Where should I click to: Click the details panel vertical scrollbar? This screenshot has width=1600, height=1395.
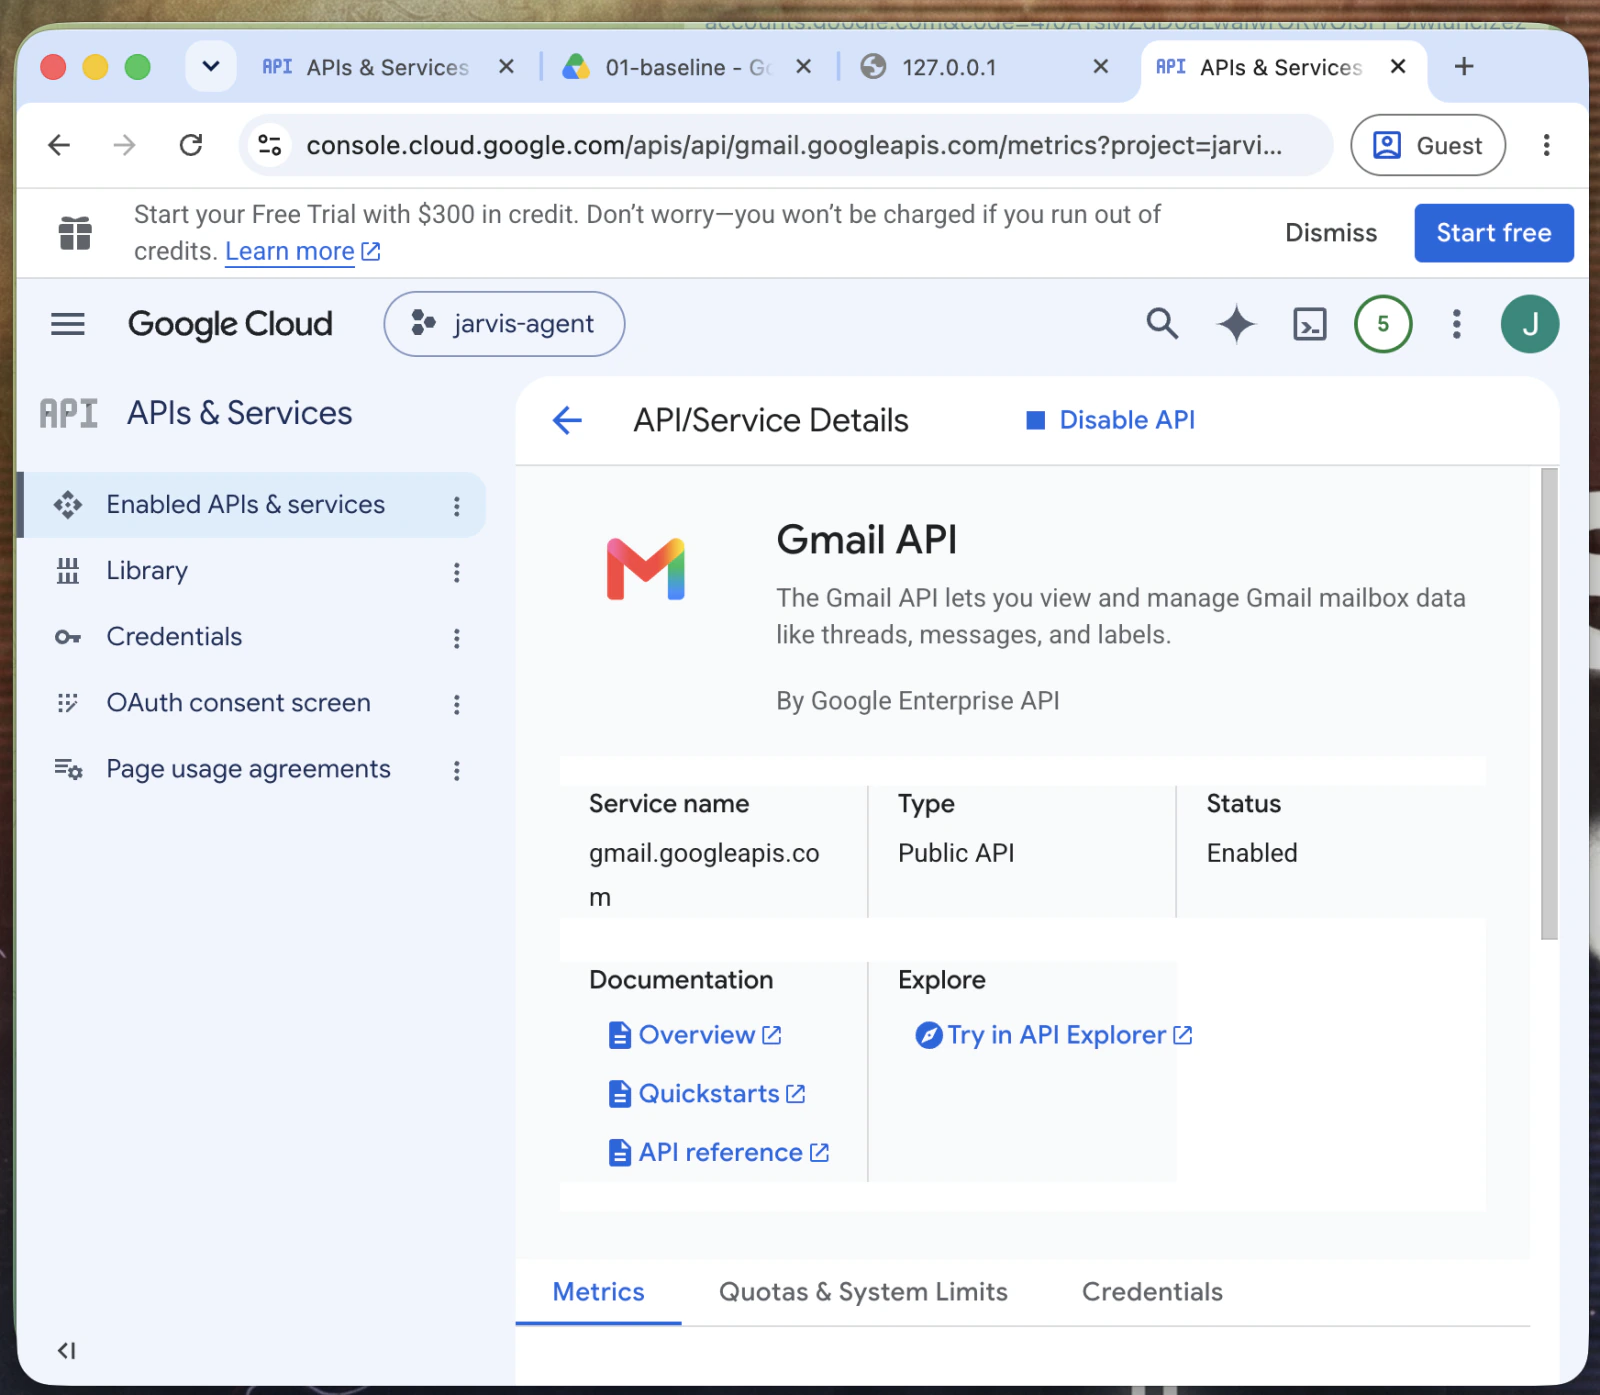(x=1549, y=704)
